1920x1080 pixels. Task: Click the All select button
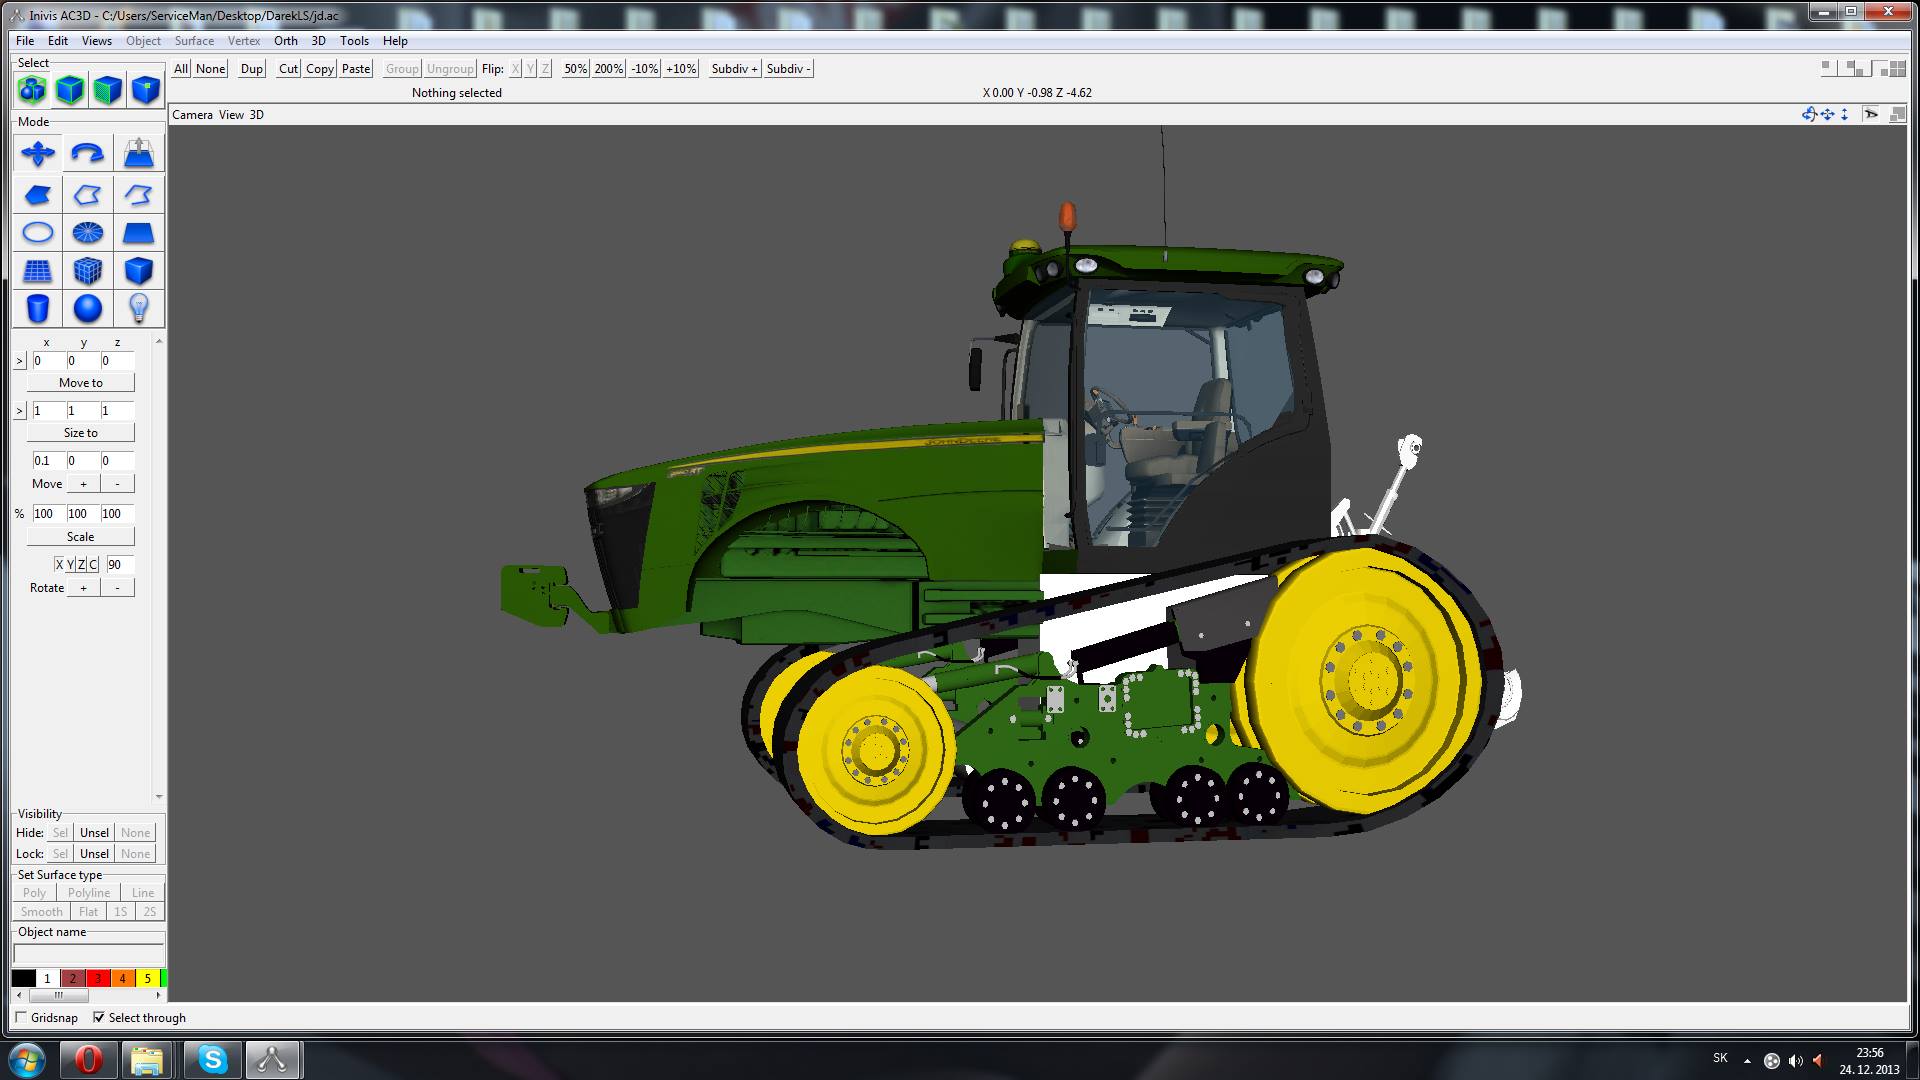point(181,68)
